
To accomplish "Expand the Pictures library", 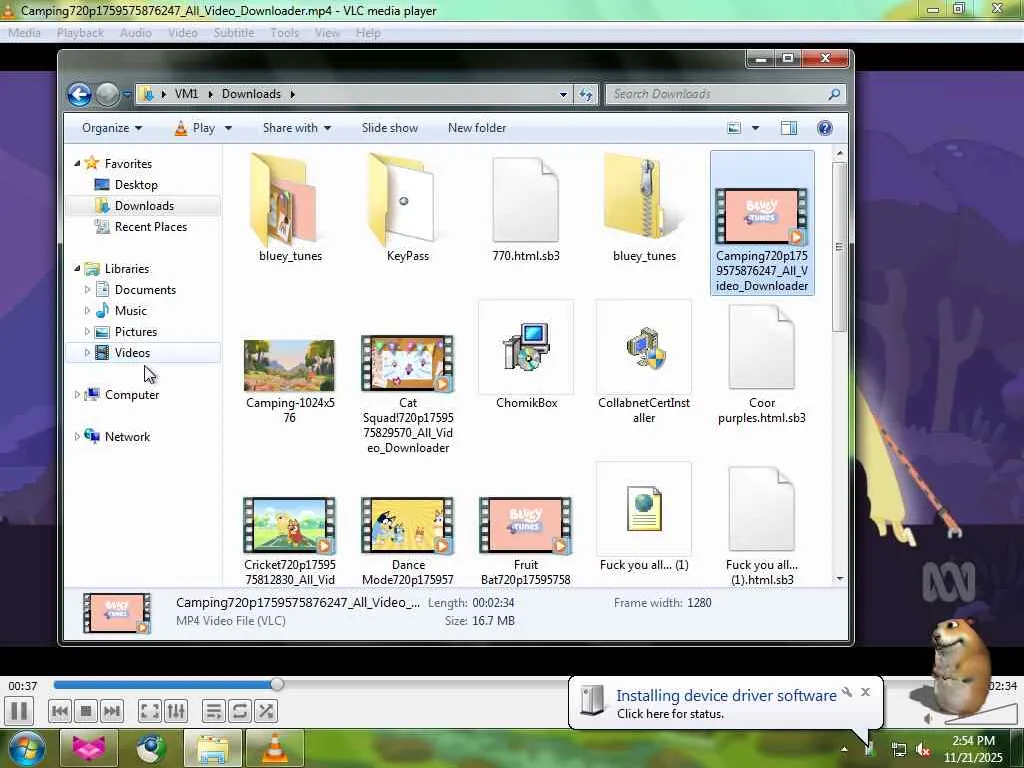I will click(87, 331).
